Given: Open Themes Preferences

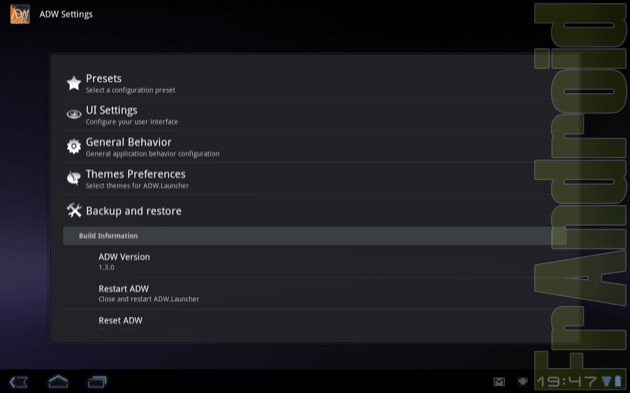Looking at the screenshot, I should (315, 179).
